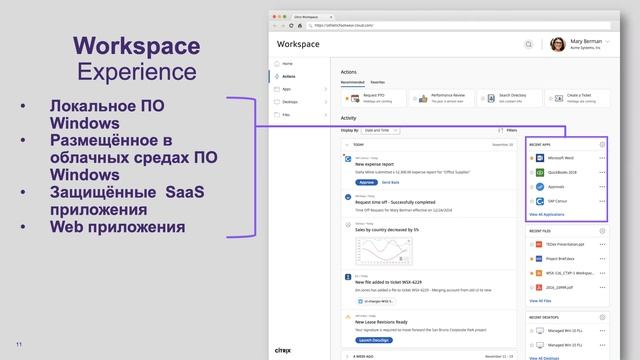Open Filters icon in Activity
The image size is (640, 360).
coord(500,130)
